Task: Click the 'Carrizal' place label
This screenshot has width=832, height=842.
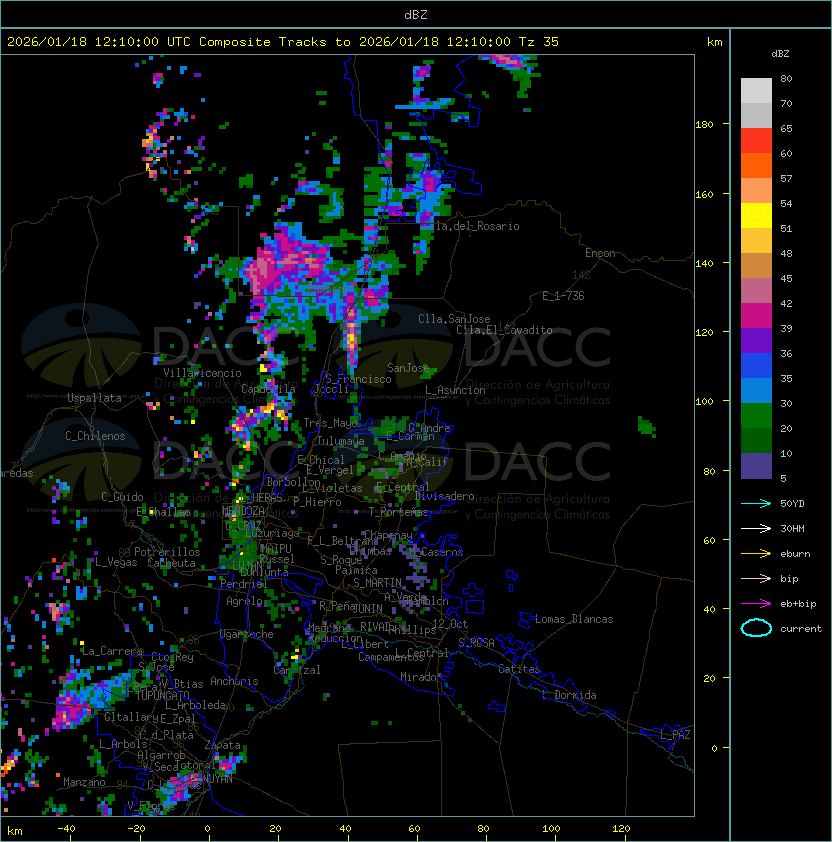Action: [297, 670]
